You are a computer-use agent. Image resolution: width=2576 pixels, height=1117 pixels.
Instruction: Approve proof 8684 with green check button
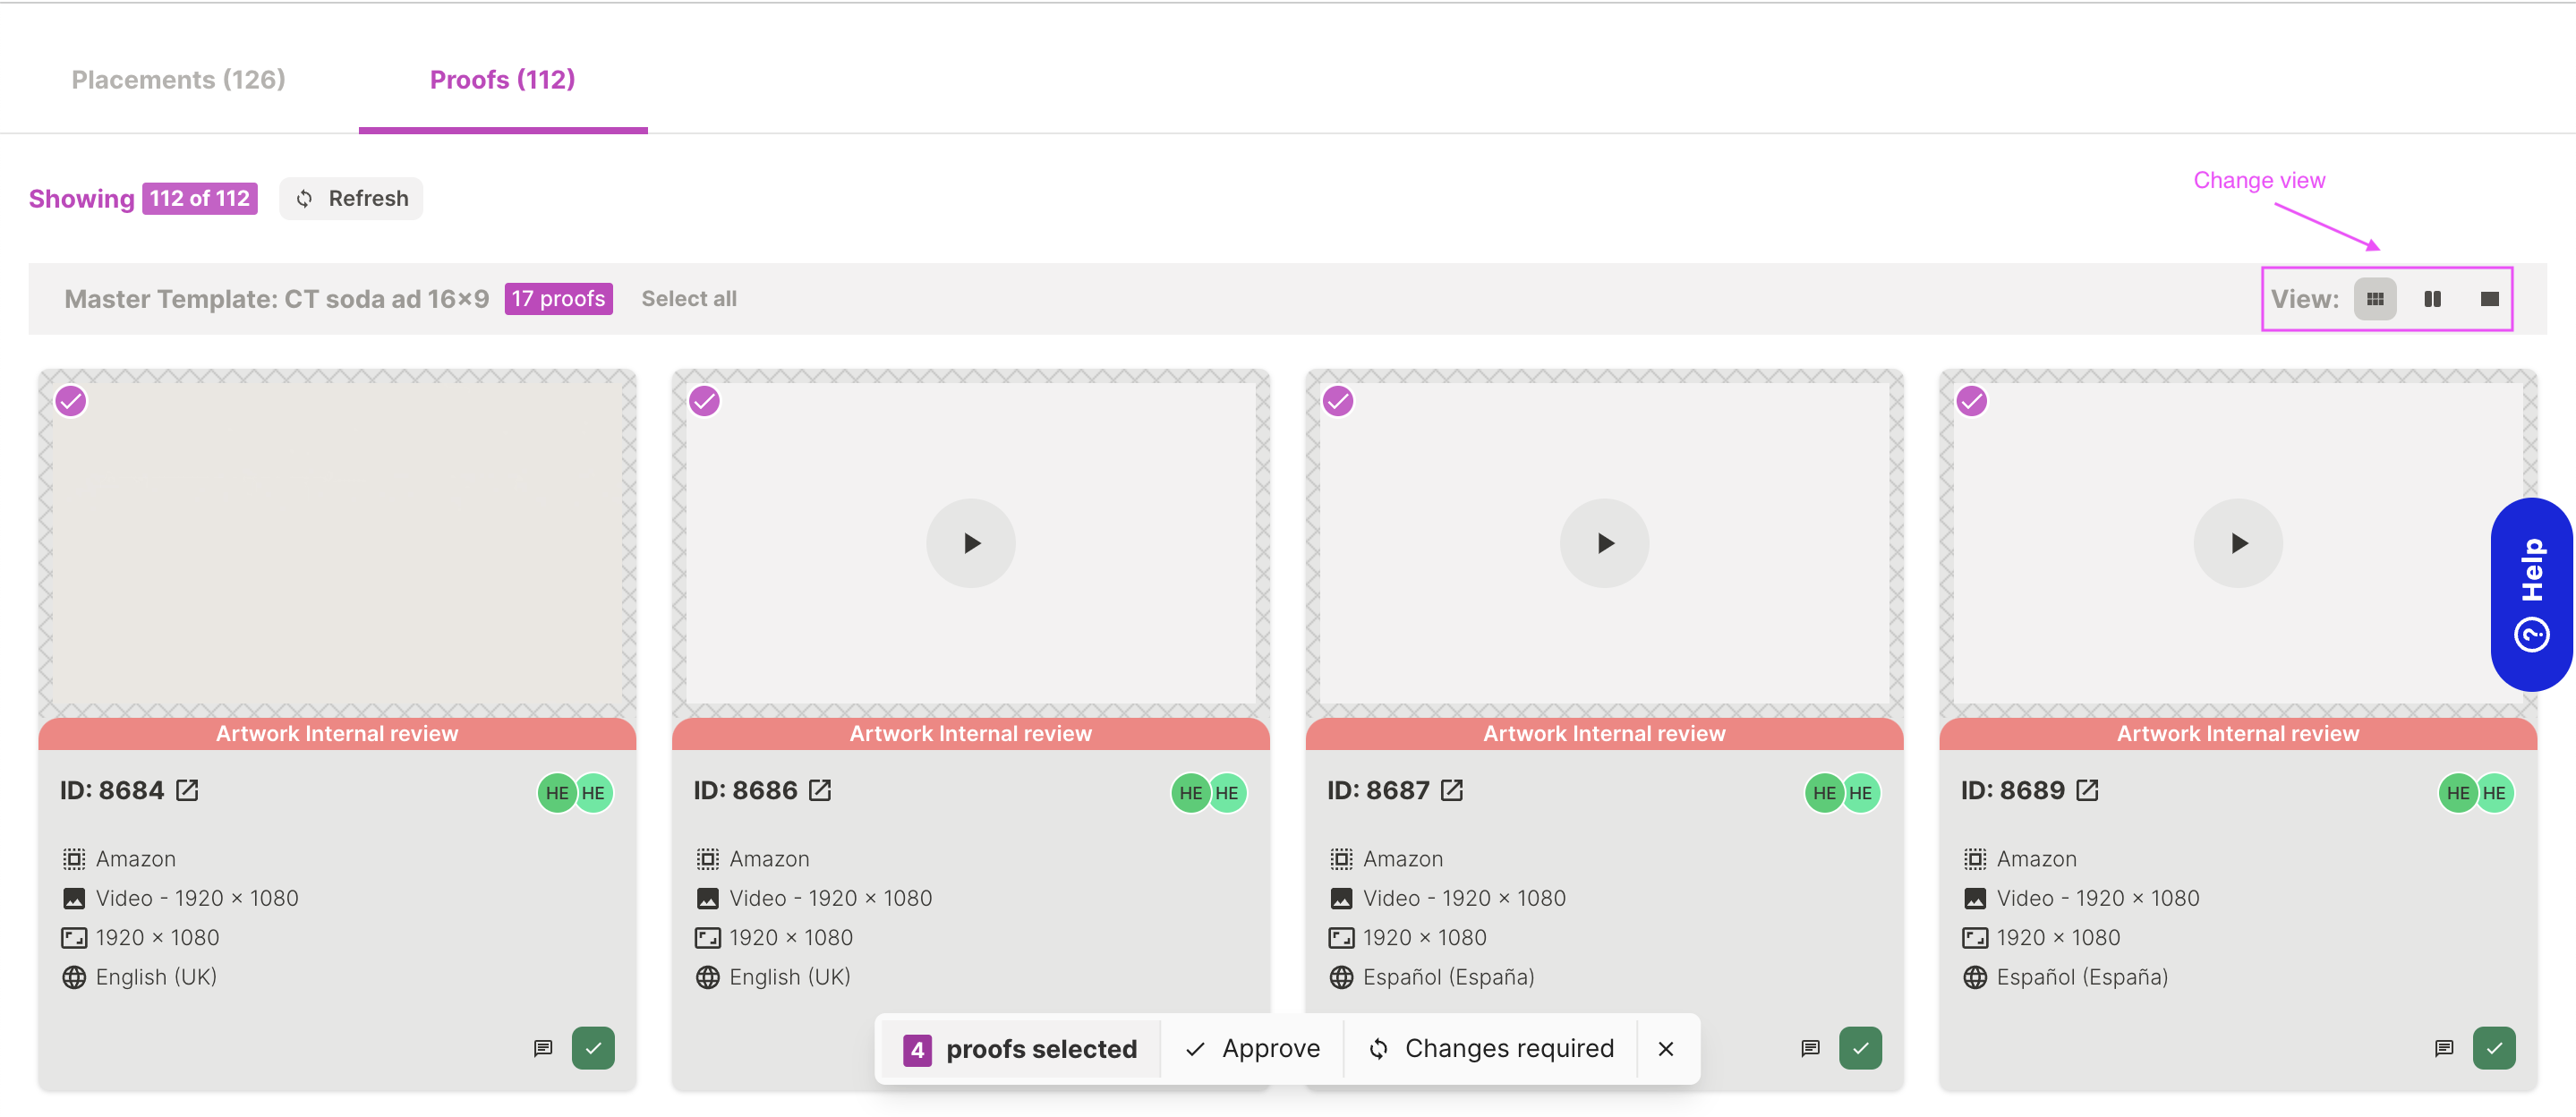pyautogui.click(x=593, y=1048)
